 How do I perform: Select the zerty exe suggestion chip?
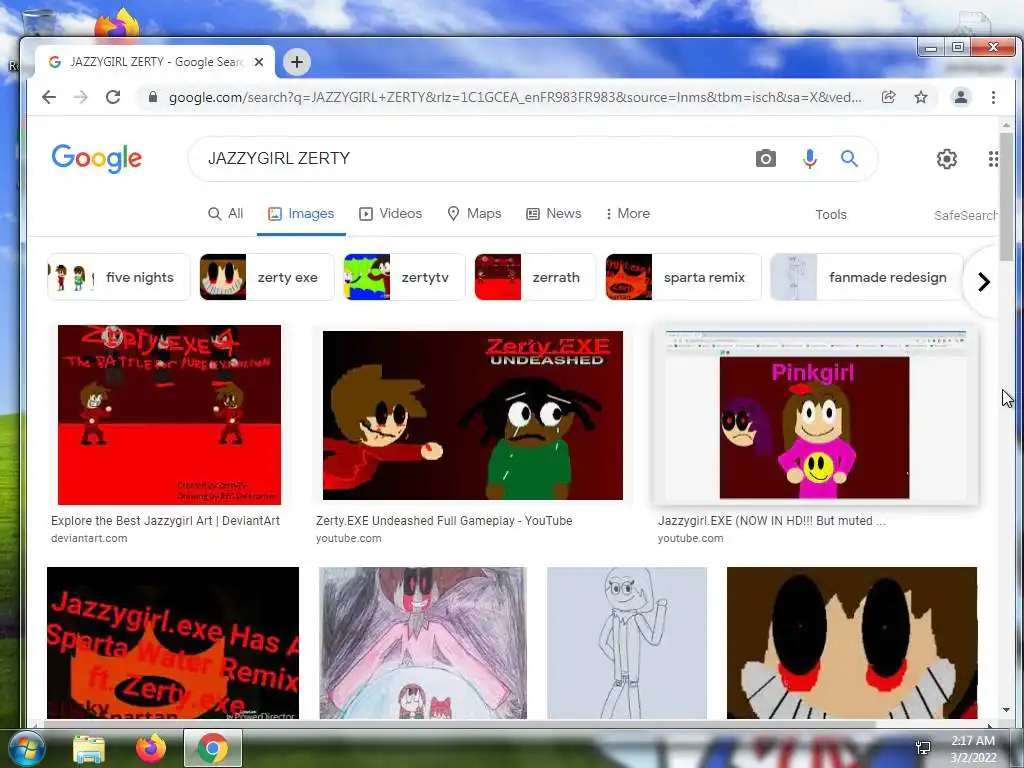[x=266, y=277]
